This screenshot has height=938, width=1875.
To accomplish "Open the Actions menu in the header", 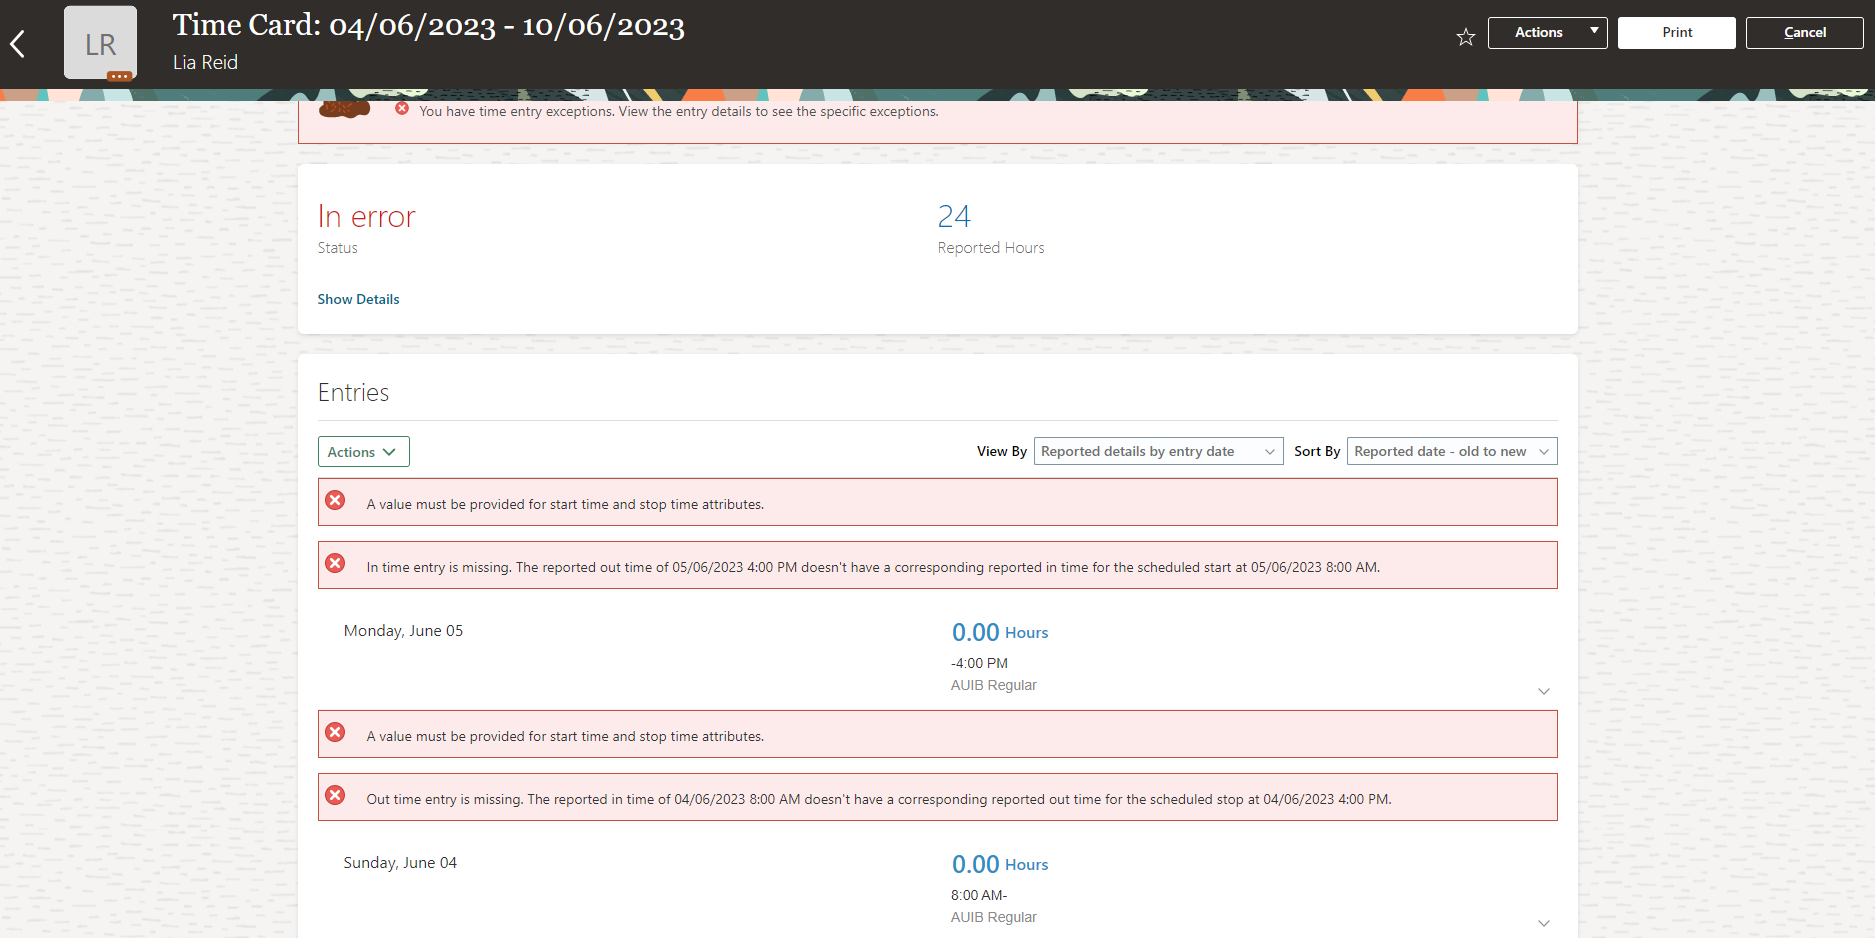I will (1547, 32).
